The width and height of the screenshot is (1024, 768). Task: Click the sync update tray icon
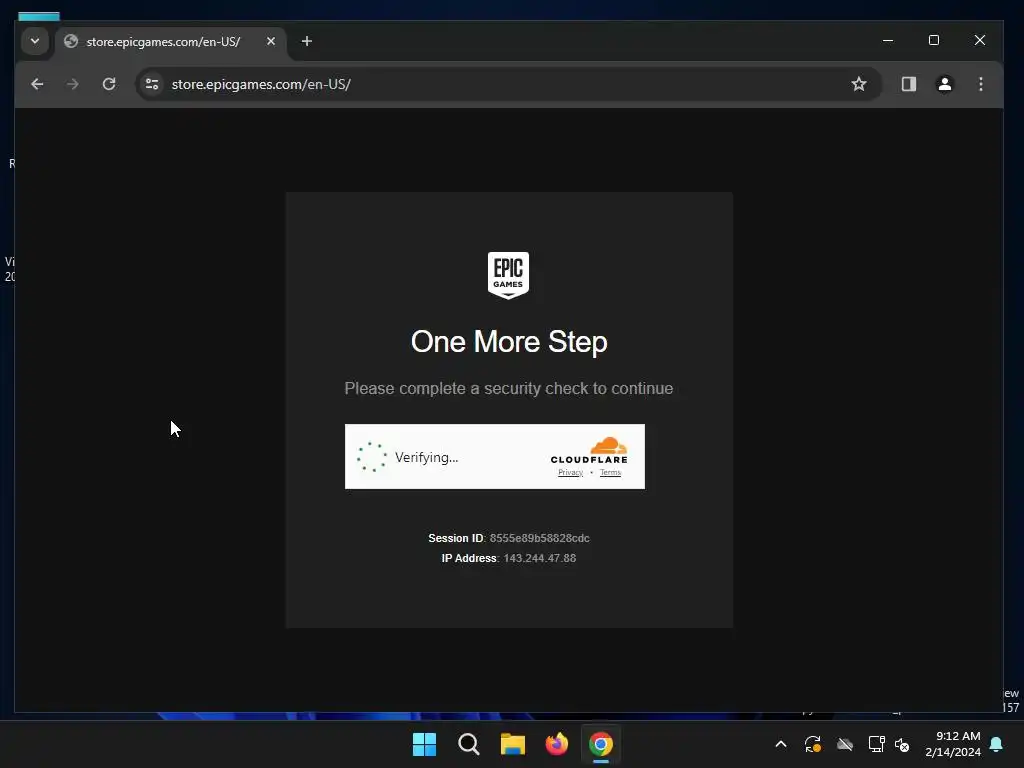coord(812,744)
